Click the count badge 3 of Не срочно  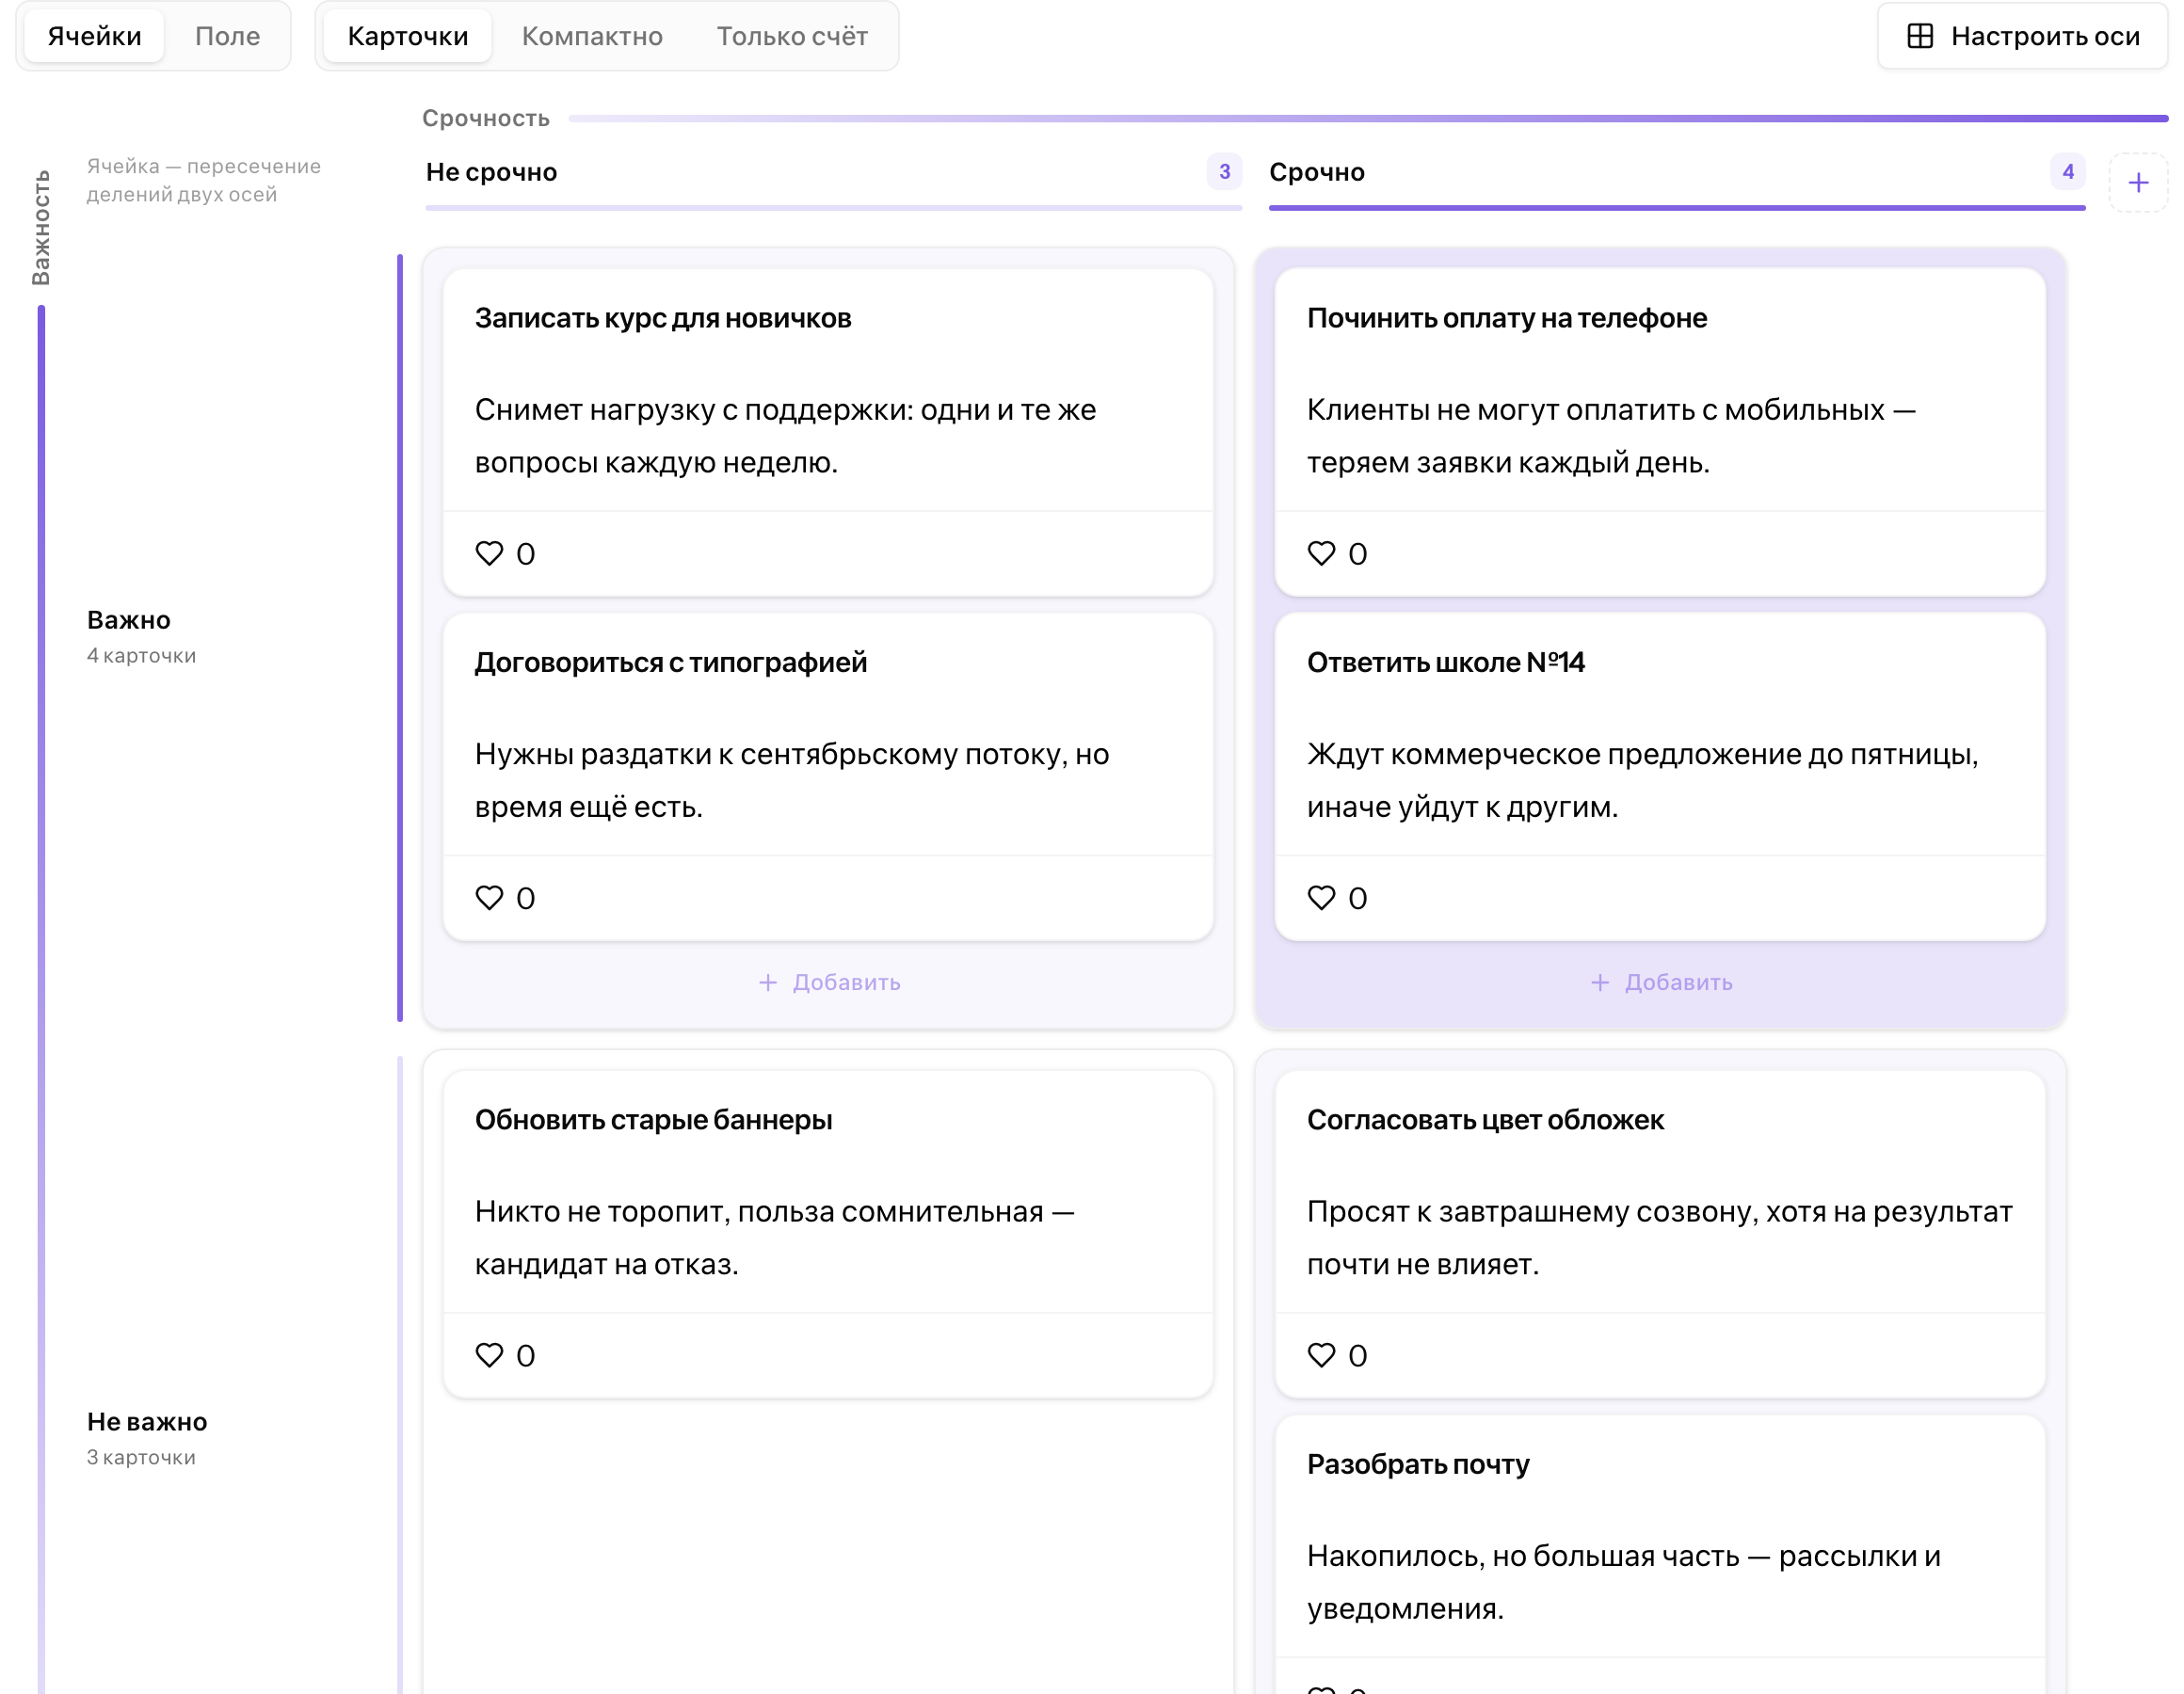click(x=1224, y=172)
